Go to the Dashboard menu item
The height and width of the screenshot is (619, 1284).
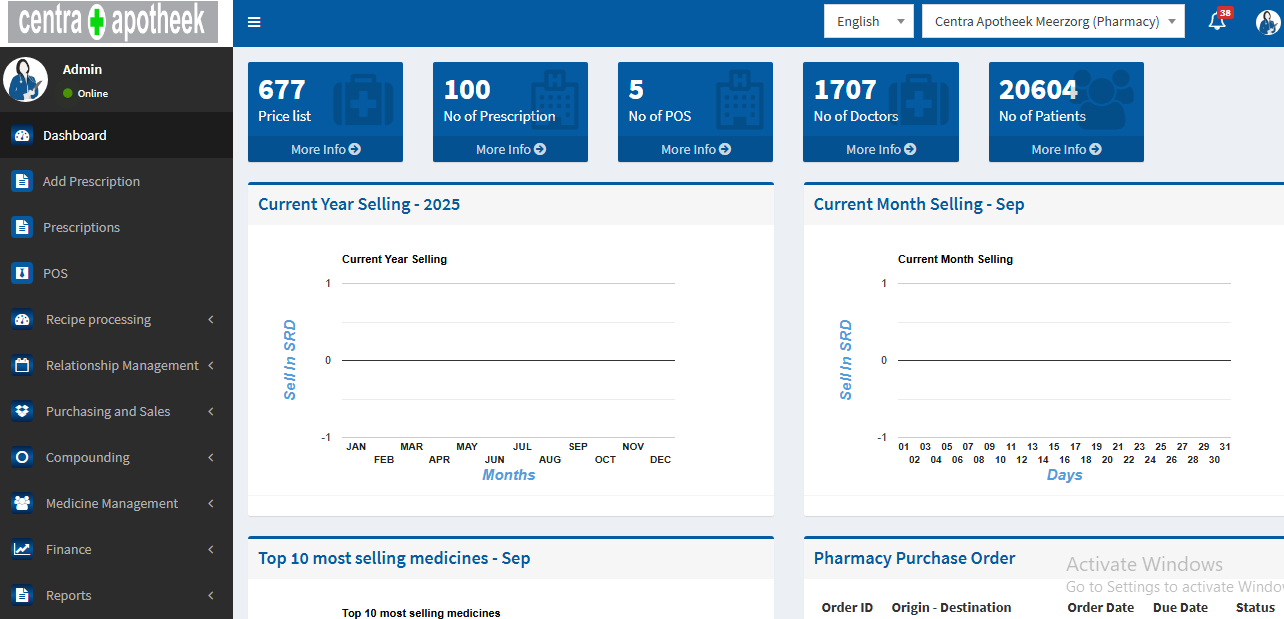point(74,135)
